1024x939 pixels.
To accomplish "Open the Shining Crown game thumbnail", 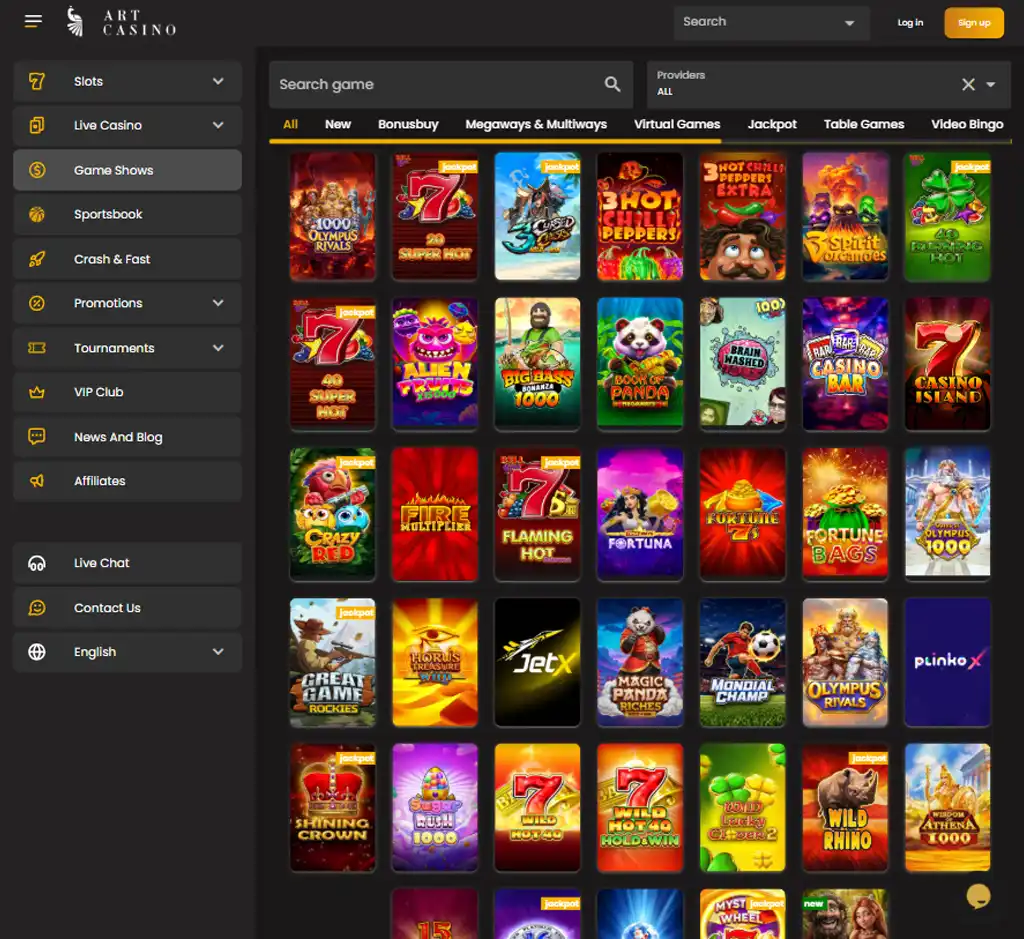I will click(x=332, y=807).
